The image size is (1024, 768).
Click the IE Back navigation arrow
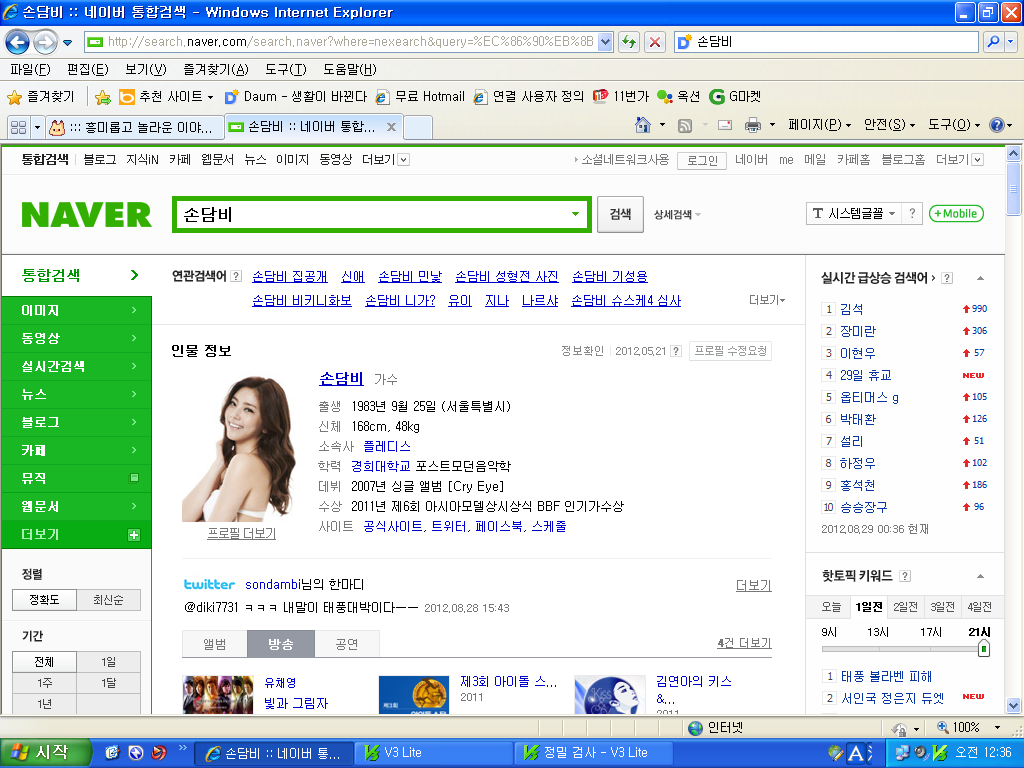[18, 42]
